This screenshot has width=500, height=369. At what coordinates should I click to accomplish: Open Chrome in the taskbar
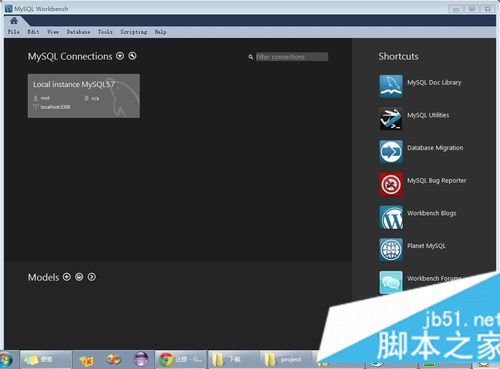pyautogui.click(x=182, y=359)
